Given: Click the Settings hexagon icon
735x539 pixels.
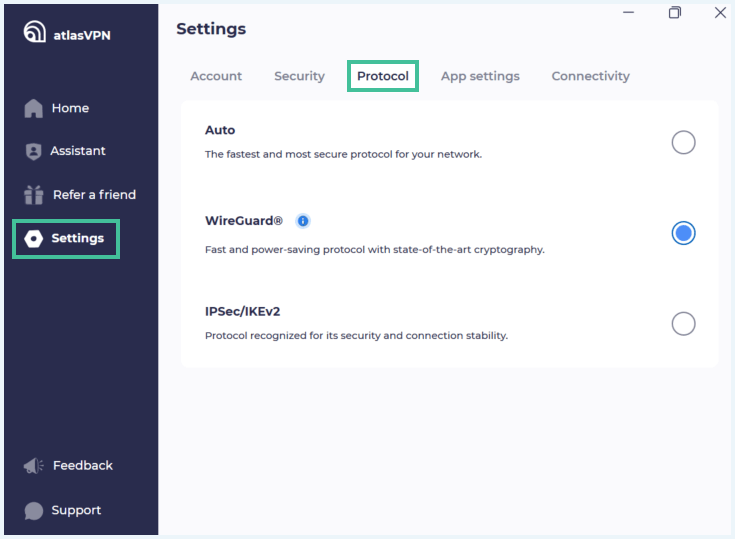Looking at the screenshot, I should click(33, 239).
